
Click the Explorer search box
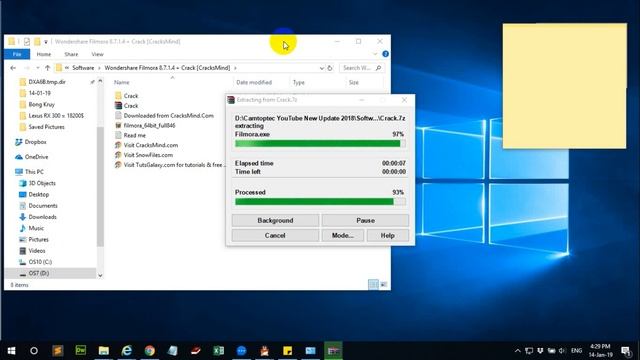tap(362, 68)
